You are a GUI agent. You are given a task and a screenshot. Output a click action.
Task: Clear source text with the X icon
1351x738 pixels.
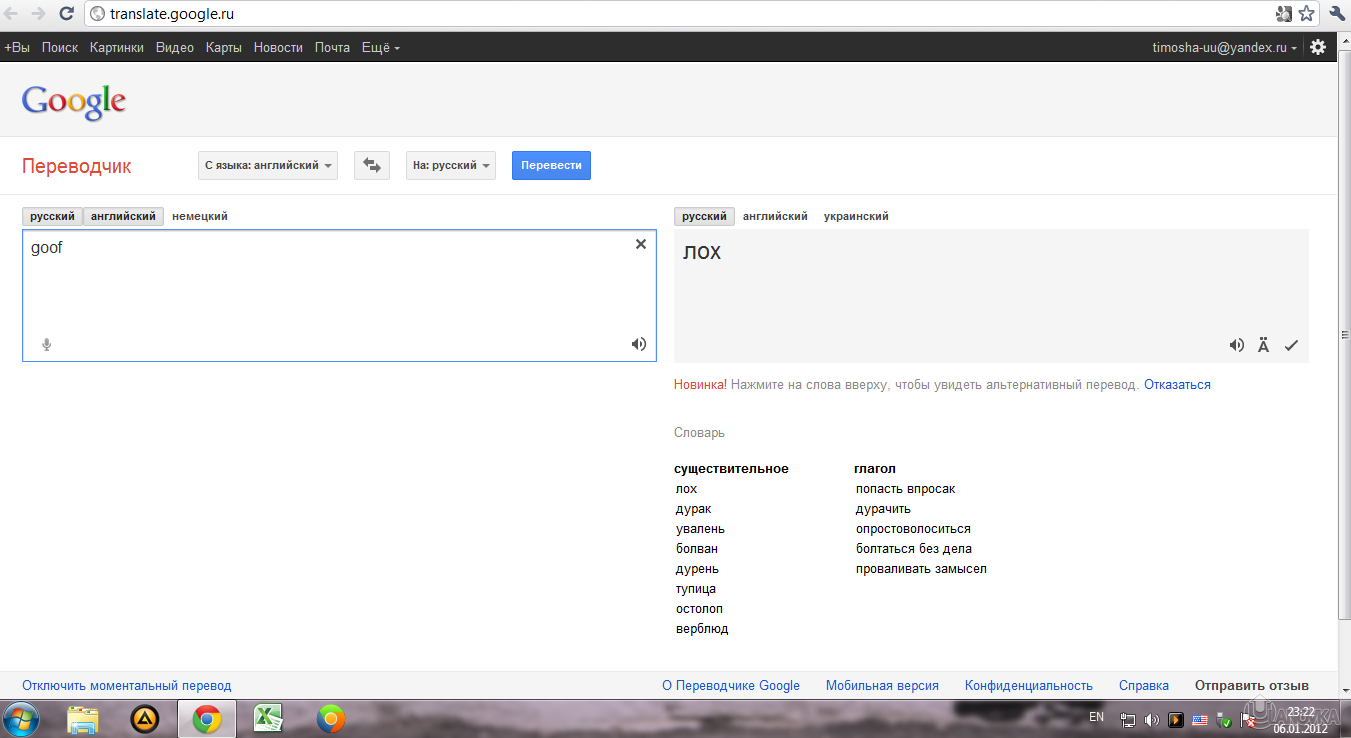click(641, 244)
